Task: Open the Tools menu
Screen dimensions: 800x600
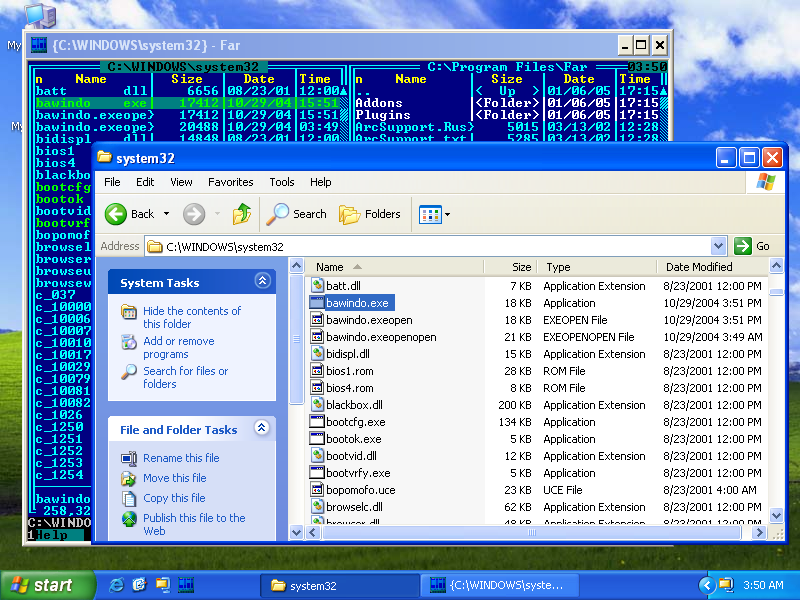Action: (282, 182)
